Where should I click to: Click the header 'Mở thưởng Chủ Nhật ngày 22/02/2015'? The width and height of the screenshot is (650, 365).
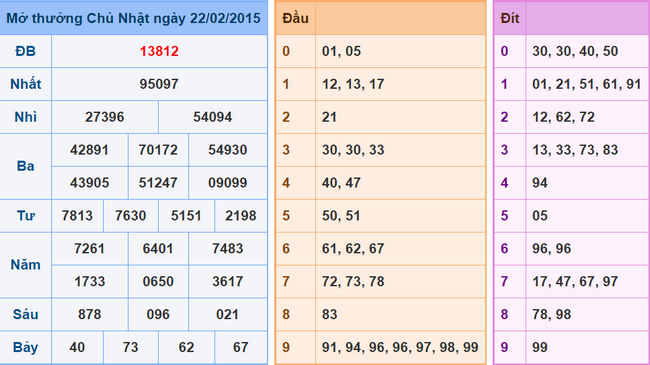(x=133, y=18)
